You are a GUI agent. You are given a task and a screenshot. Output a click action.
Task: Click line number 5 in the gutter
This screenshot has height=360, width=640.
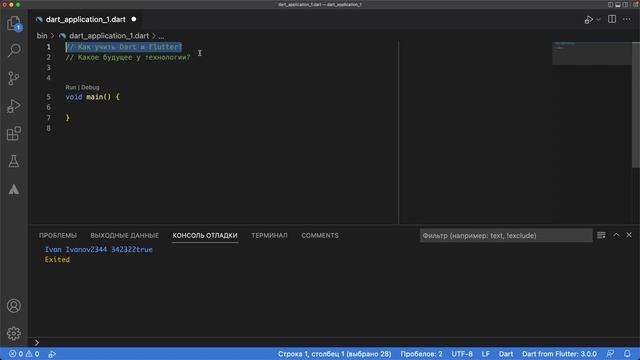coord(49,97)
